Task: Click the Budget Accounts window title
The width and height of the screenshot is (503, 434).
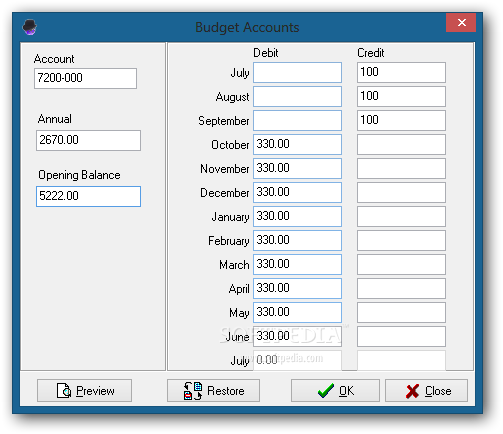Action: point(247,28)
